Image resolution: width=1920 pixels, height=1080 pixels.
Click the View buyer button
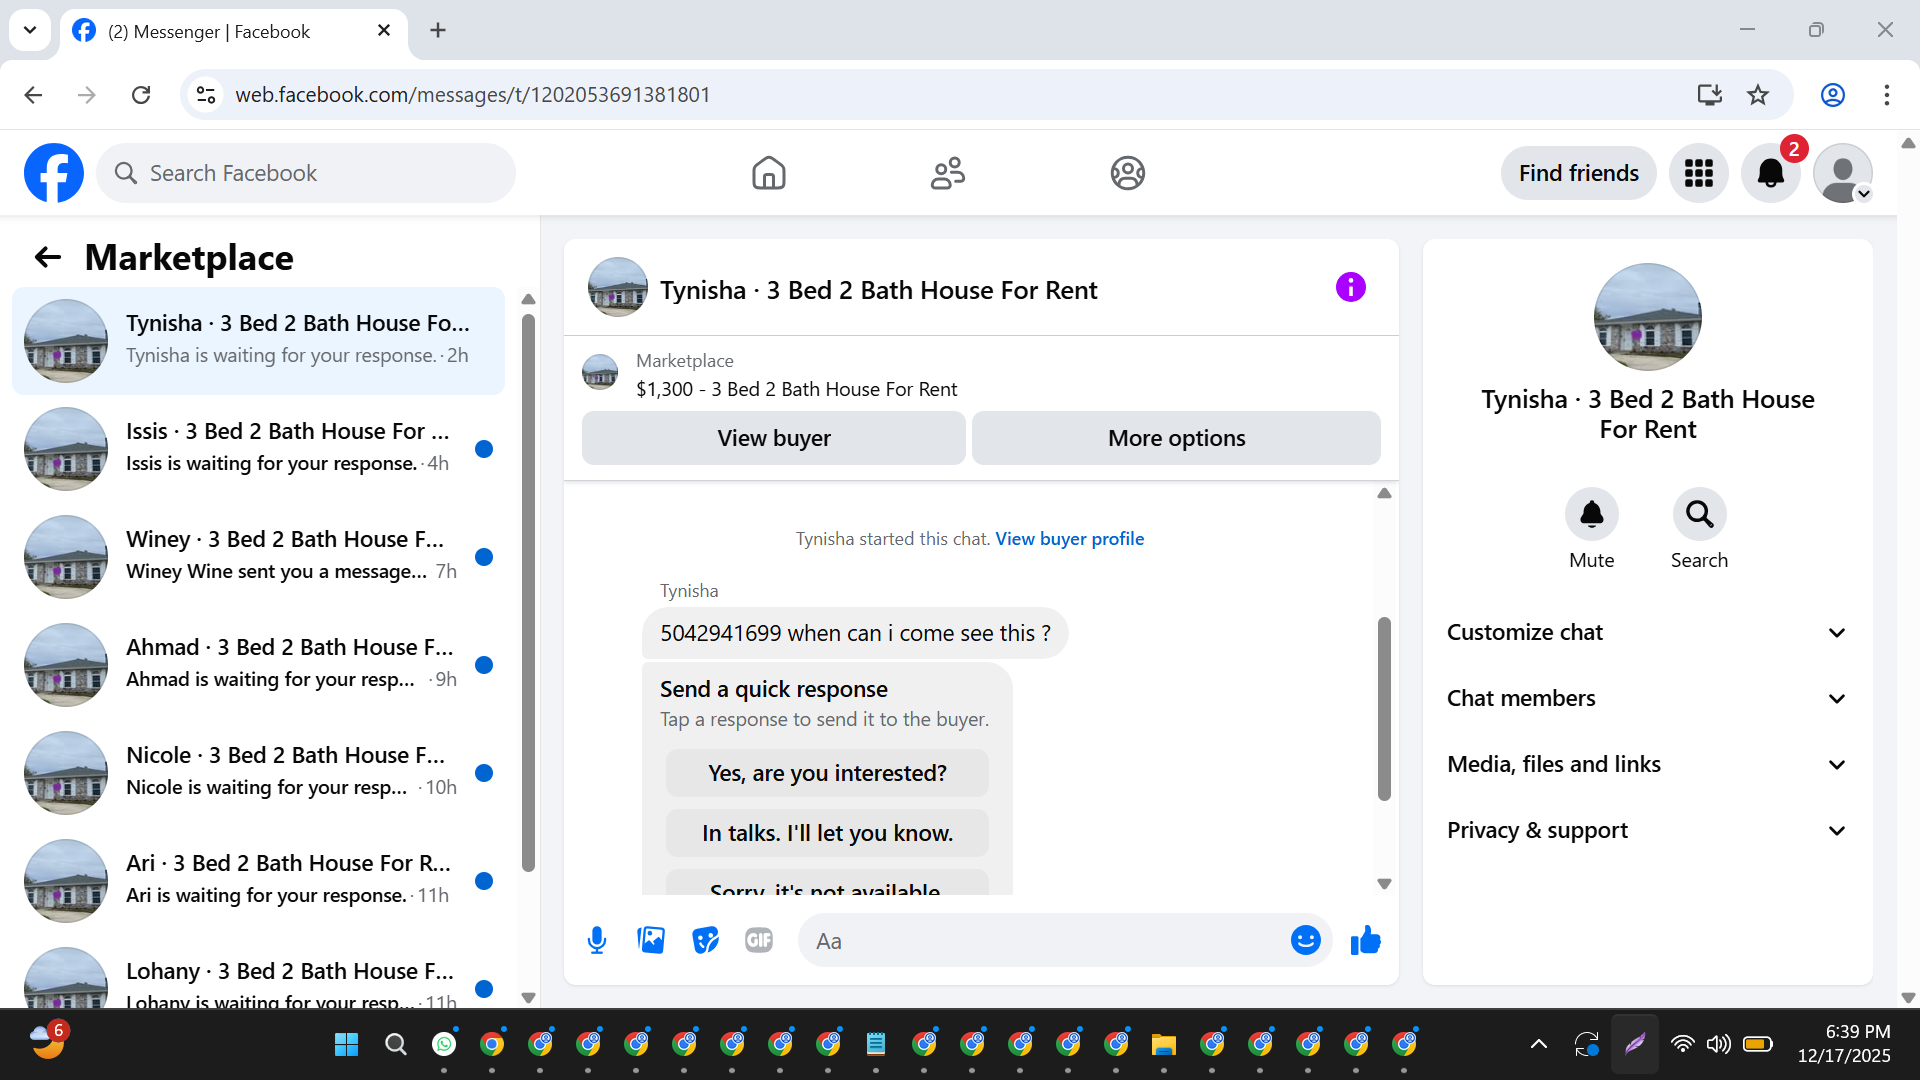tap(773, 439)
